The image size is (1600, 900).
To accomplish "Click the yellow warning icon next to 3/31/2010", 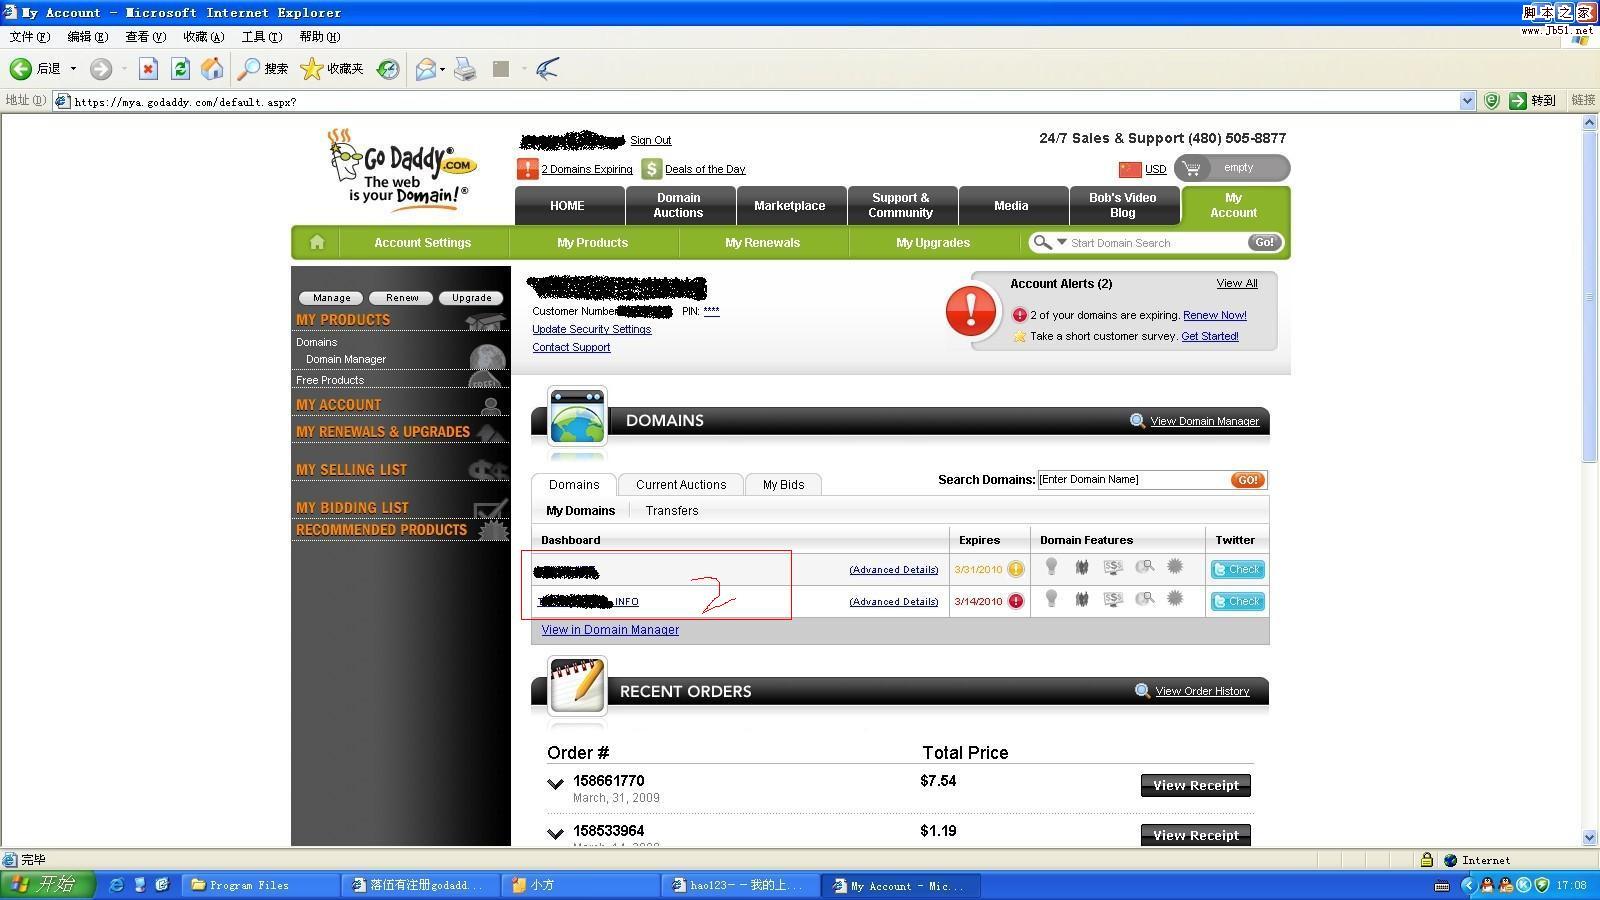I will coord(1016,569).
